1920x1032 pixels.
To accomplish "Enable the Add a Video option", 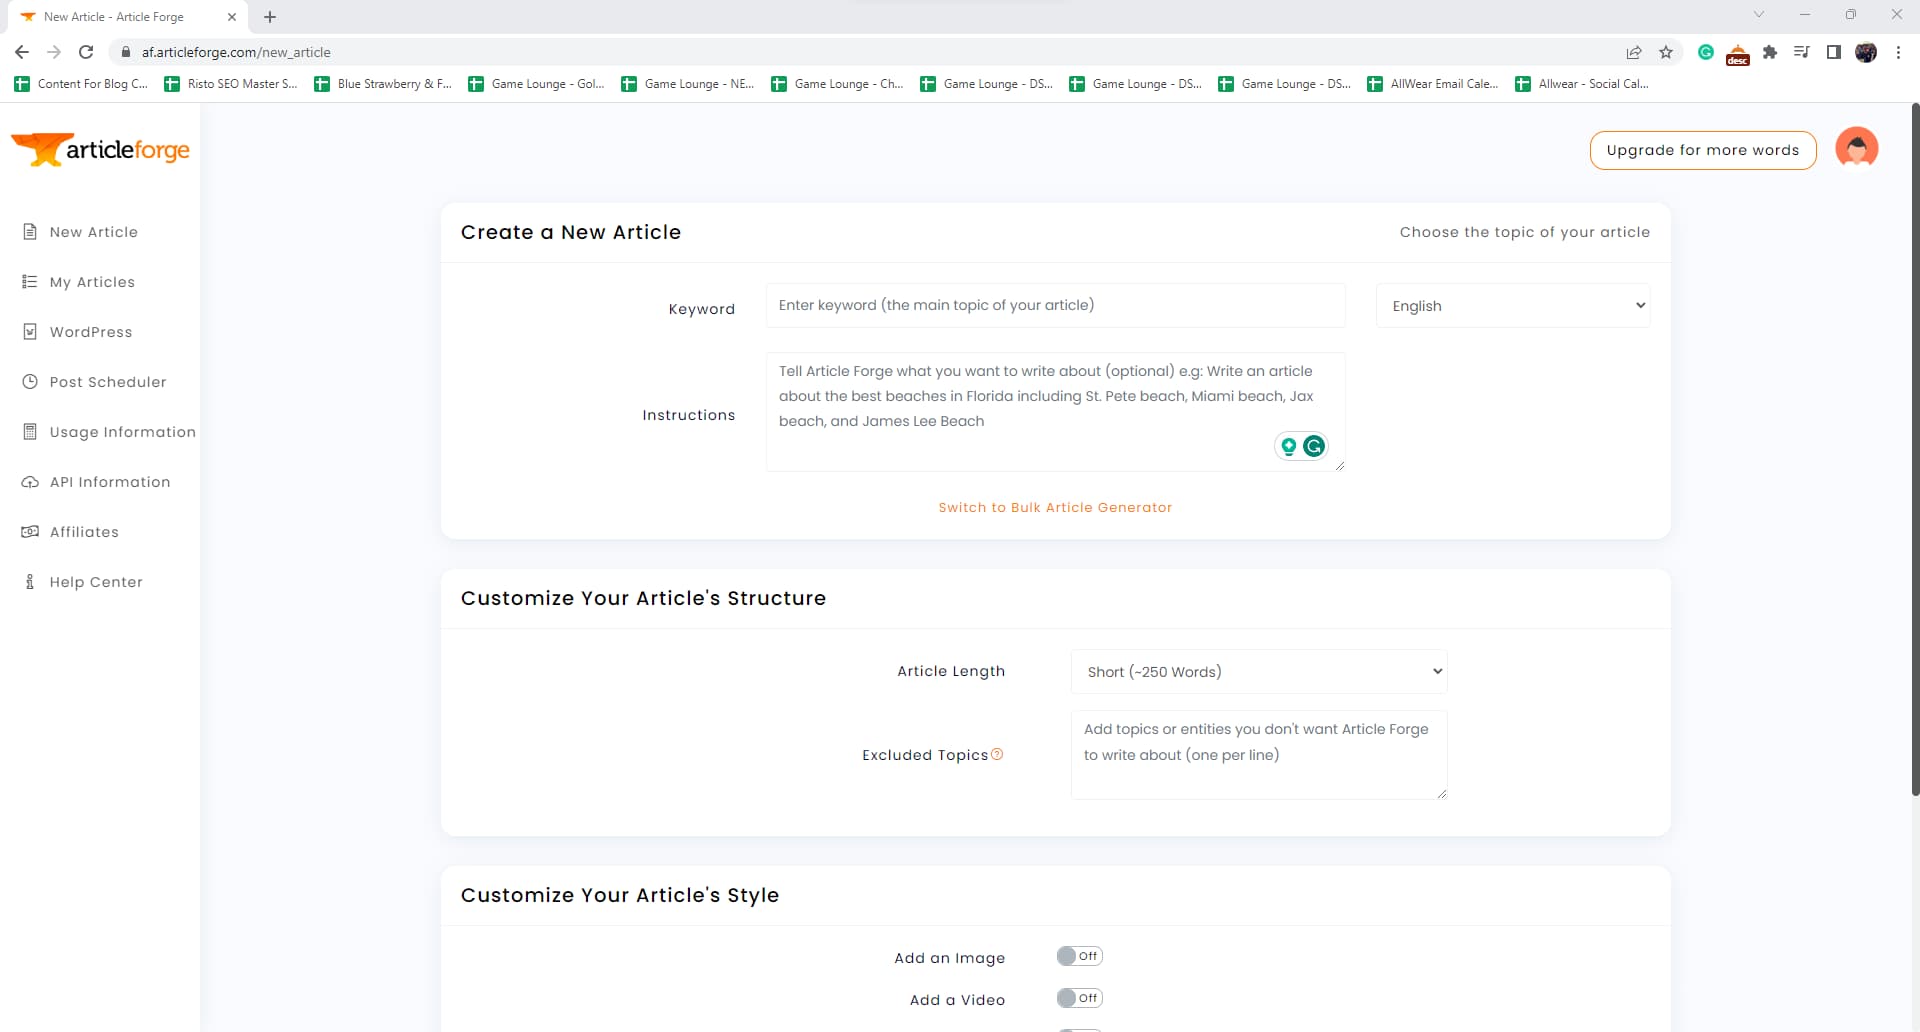I will click(x=1079, y=997).
